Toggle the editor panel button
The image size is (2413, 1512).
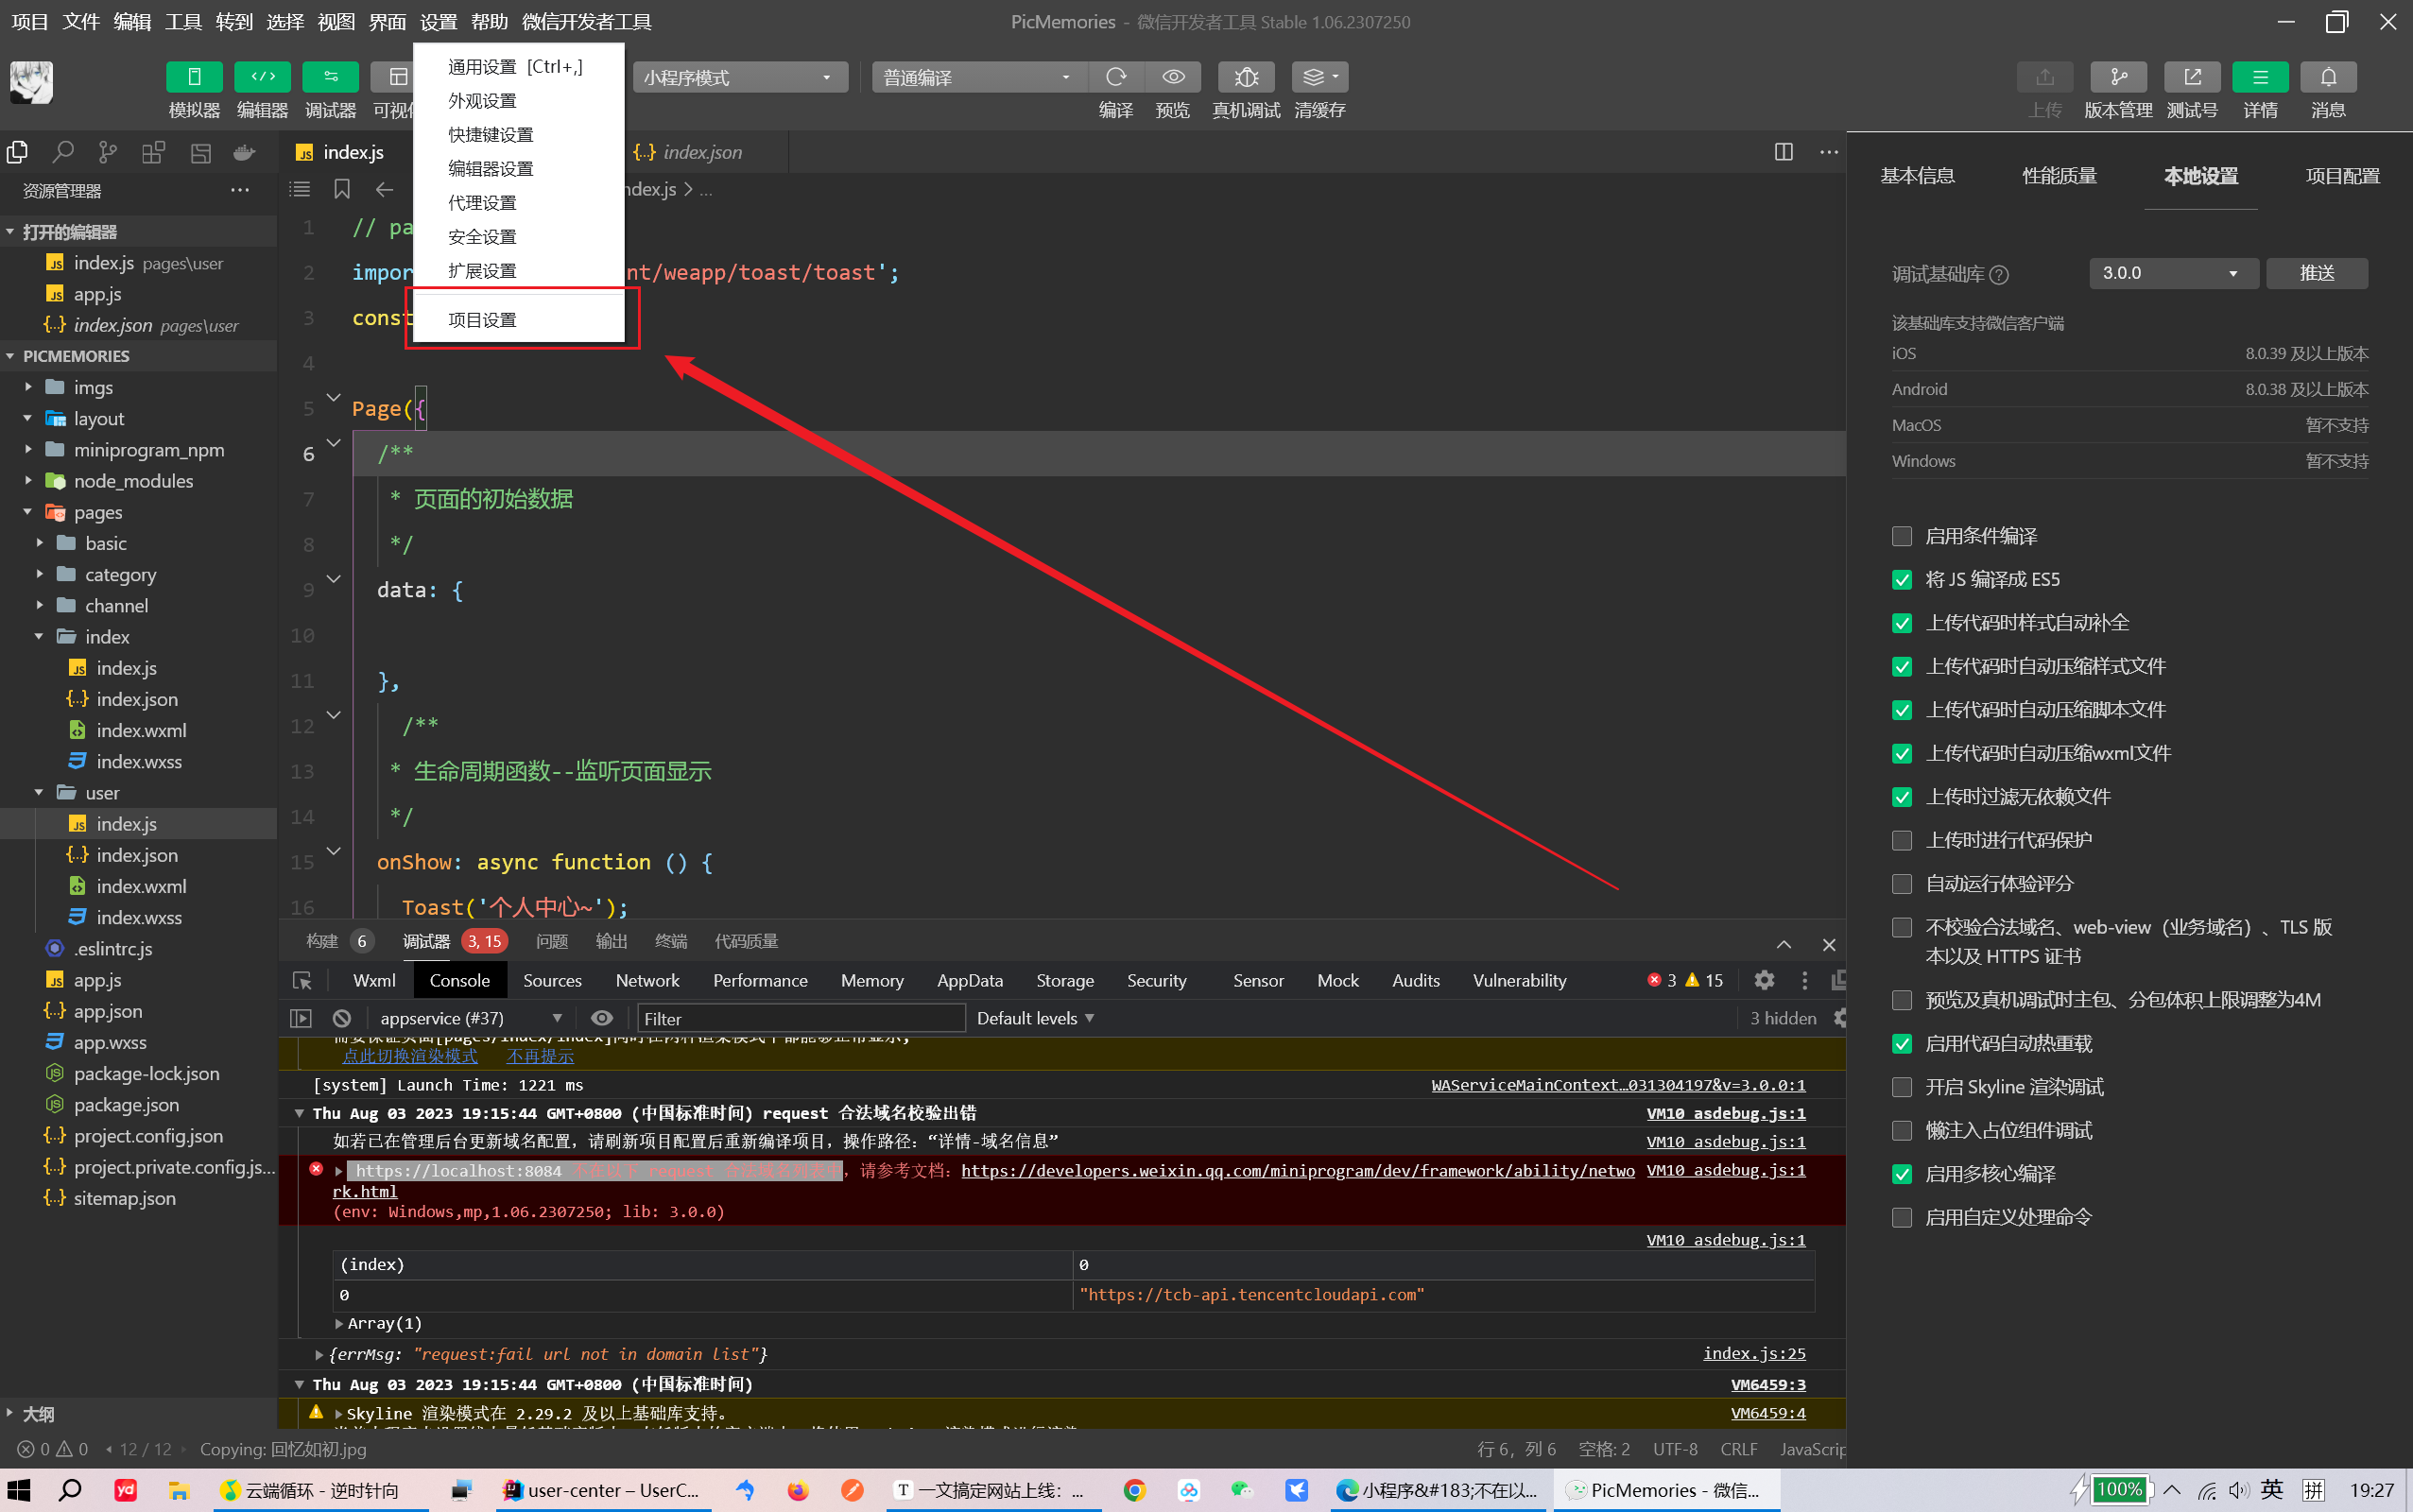(x=262, y=77)
